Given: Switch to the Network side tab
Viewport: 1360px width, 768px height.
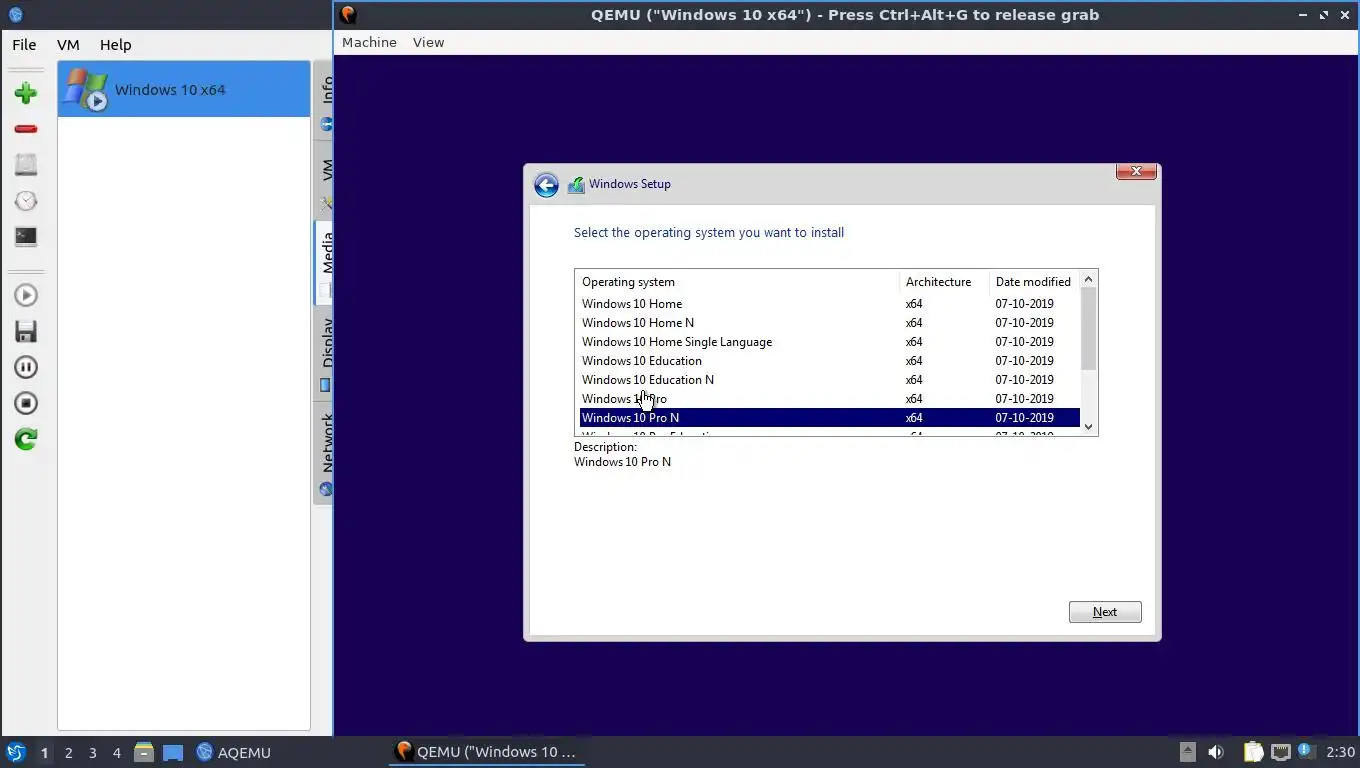Looking at the screenshot, I should coord(323,451).
